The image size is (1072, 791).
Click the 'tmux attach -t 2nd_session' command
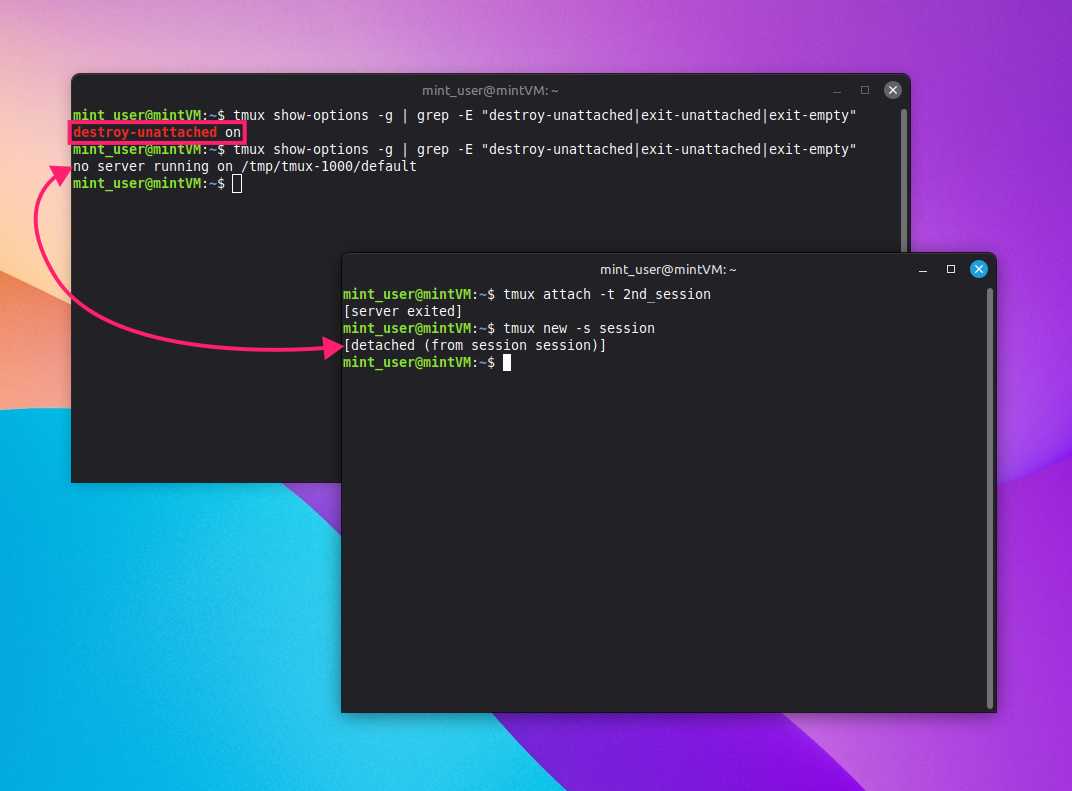[607, 295]
